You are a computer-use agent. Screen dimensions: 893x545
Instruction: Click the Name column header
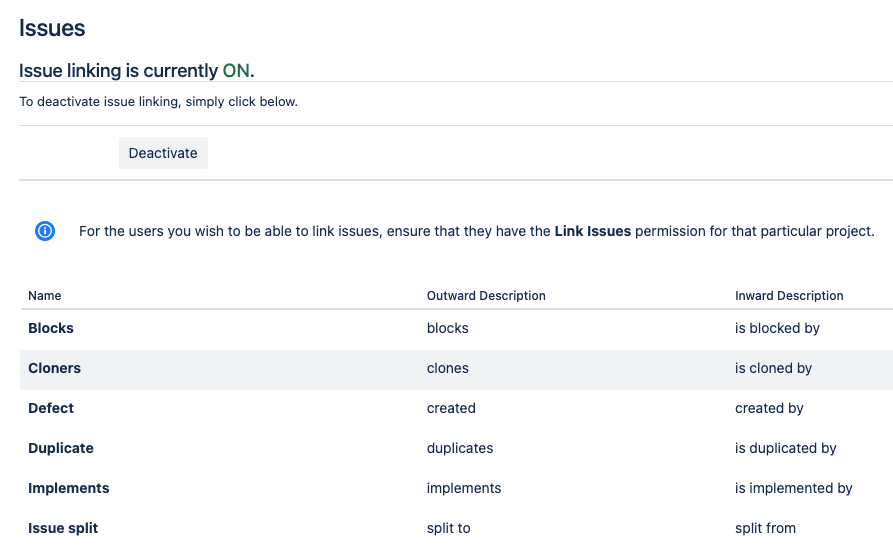click(x=44, y=296)
